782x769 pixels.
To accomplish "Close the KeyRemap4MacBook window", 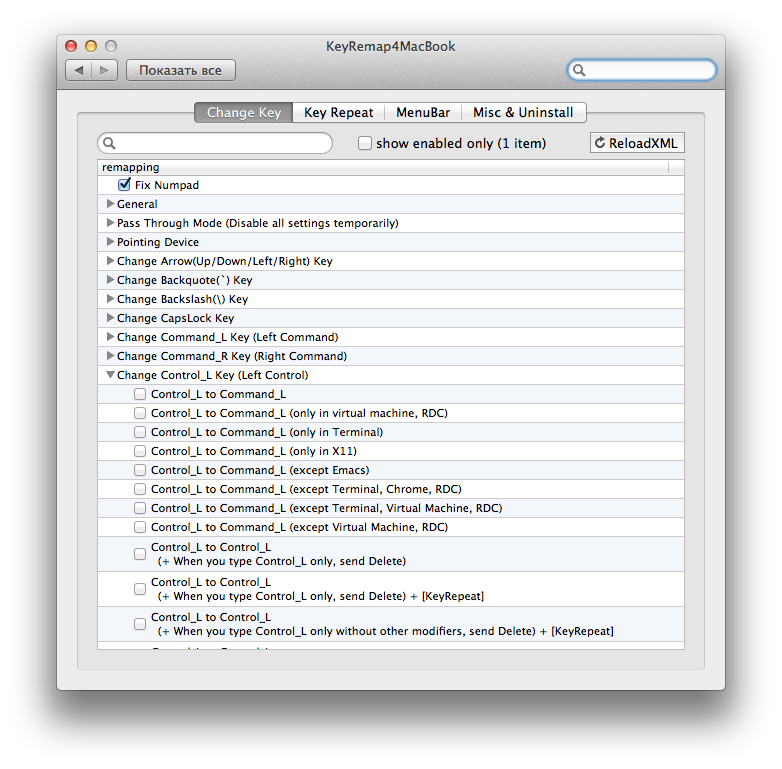I will 71,46.
